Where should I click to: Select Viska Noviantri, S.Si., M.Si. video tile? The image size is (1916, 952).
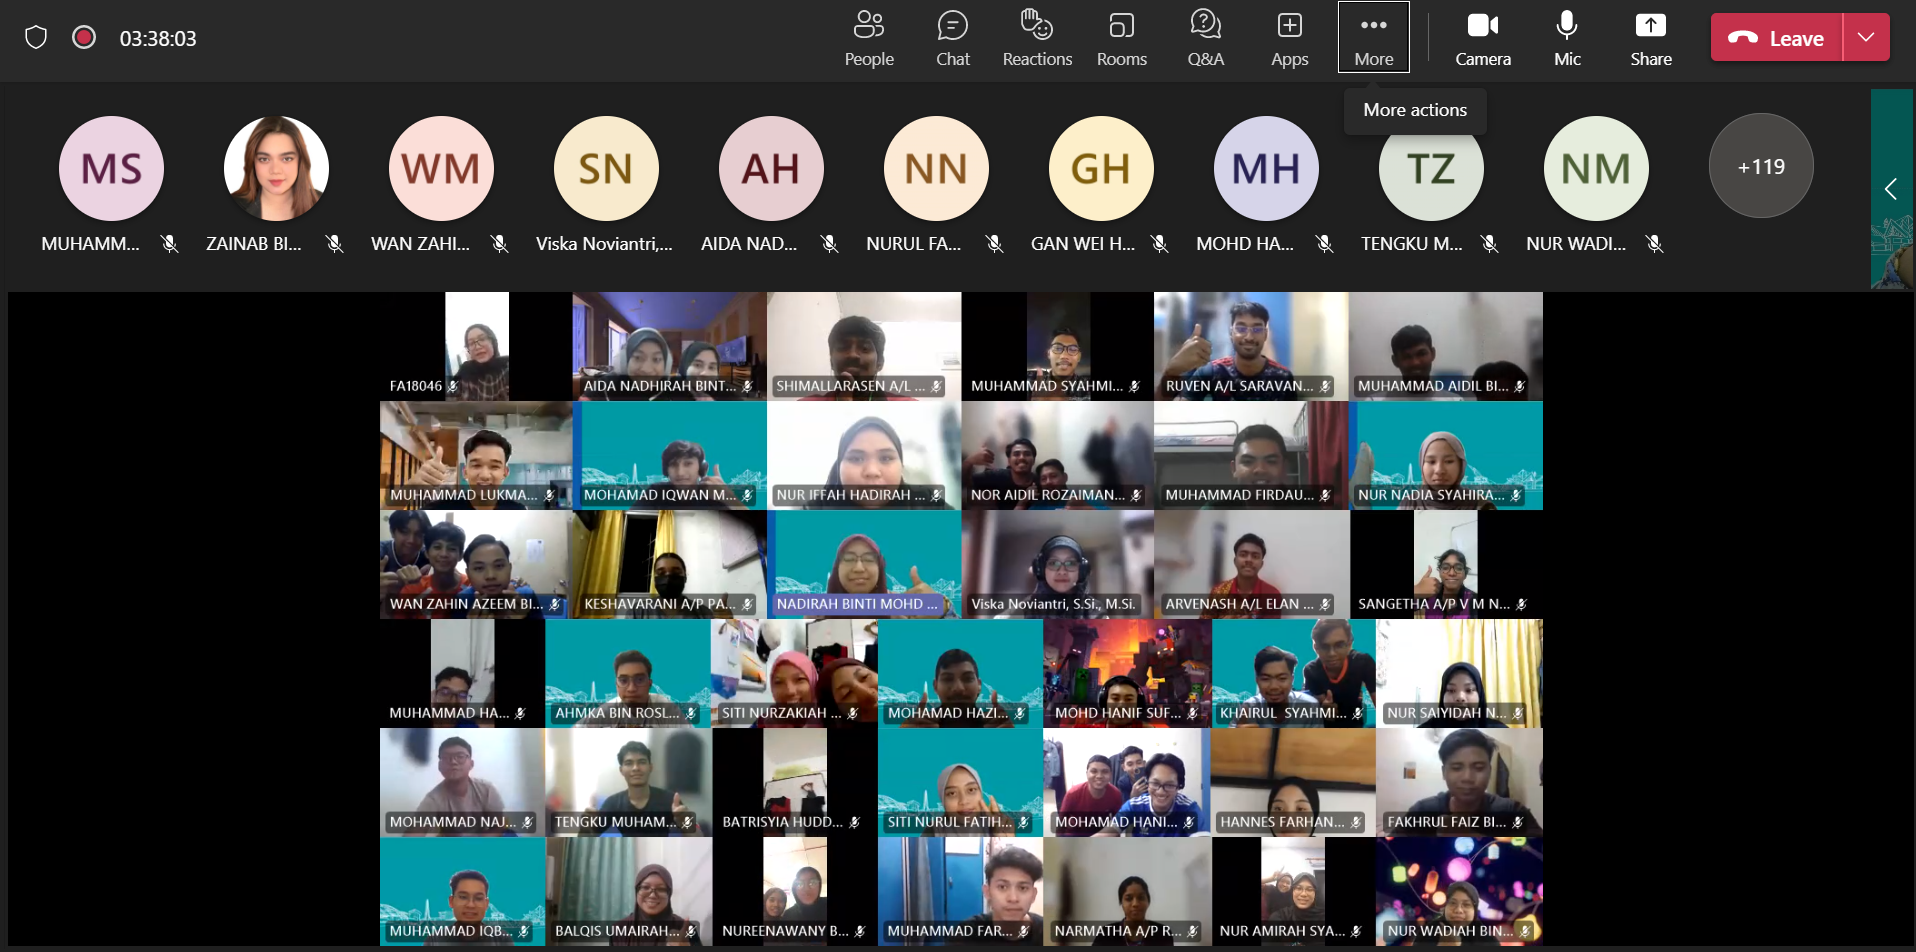click(x=1057, y=564)
